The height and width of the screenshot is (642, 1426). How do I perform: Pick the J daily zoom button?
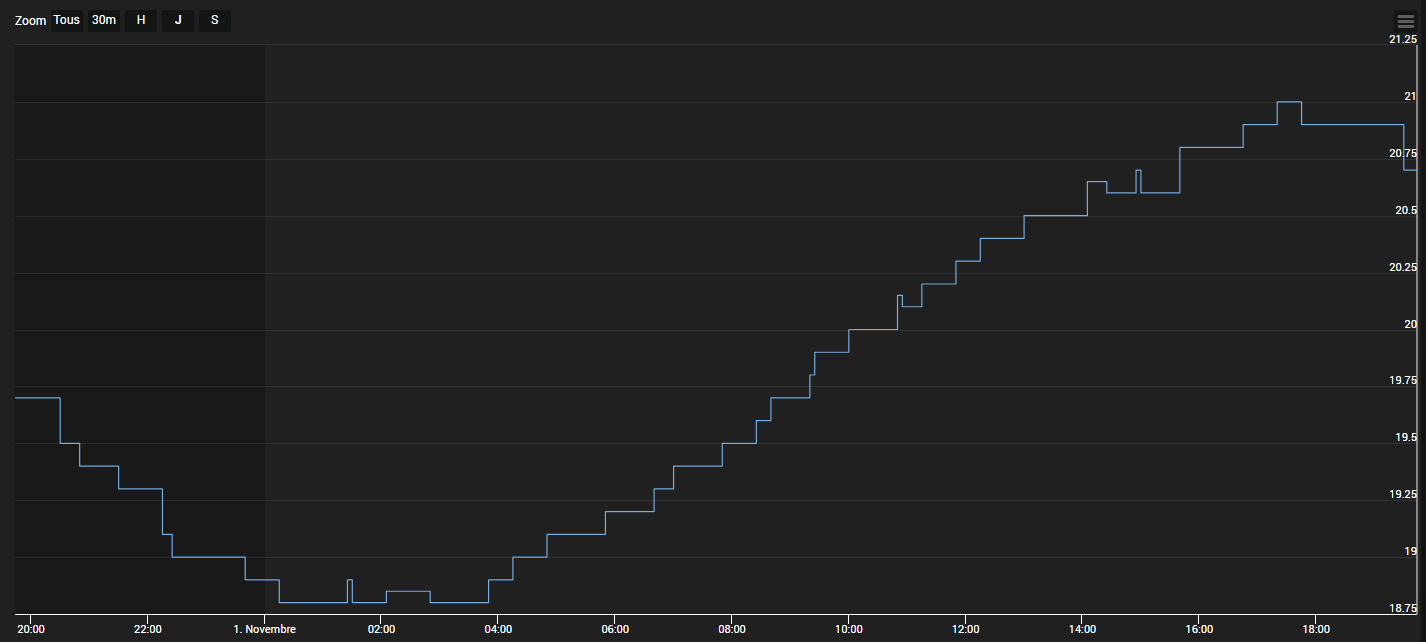(x=178, y=20)
